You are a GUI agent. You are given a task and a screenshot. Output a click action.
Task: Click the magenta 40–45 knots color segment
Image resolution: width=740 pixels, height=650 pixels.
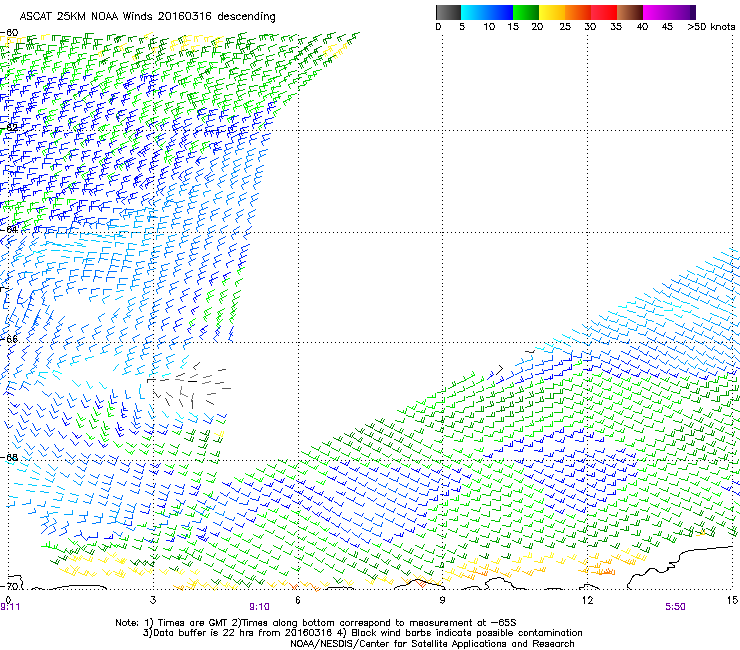coord(656,12)
